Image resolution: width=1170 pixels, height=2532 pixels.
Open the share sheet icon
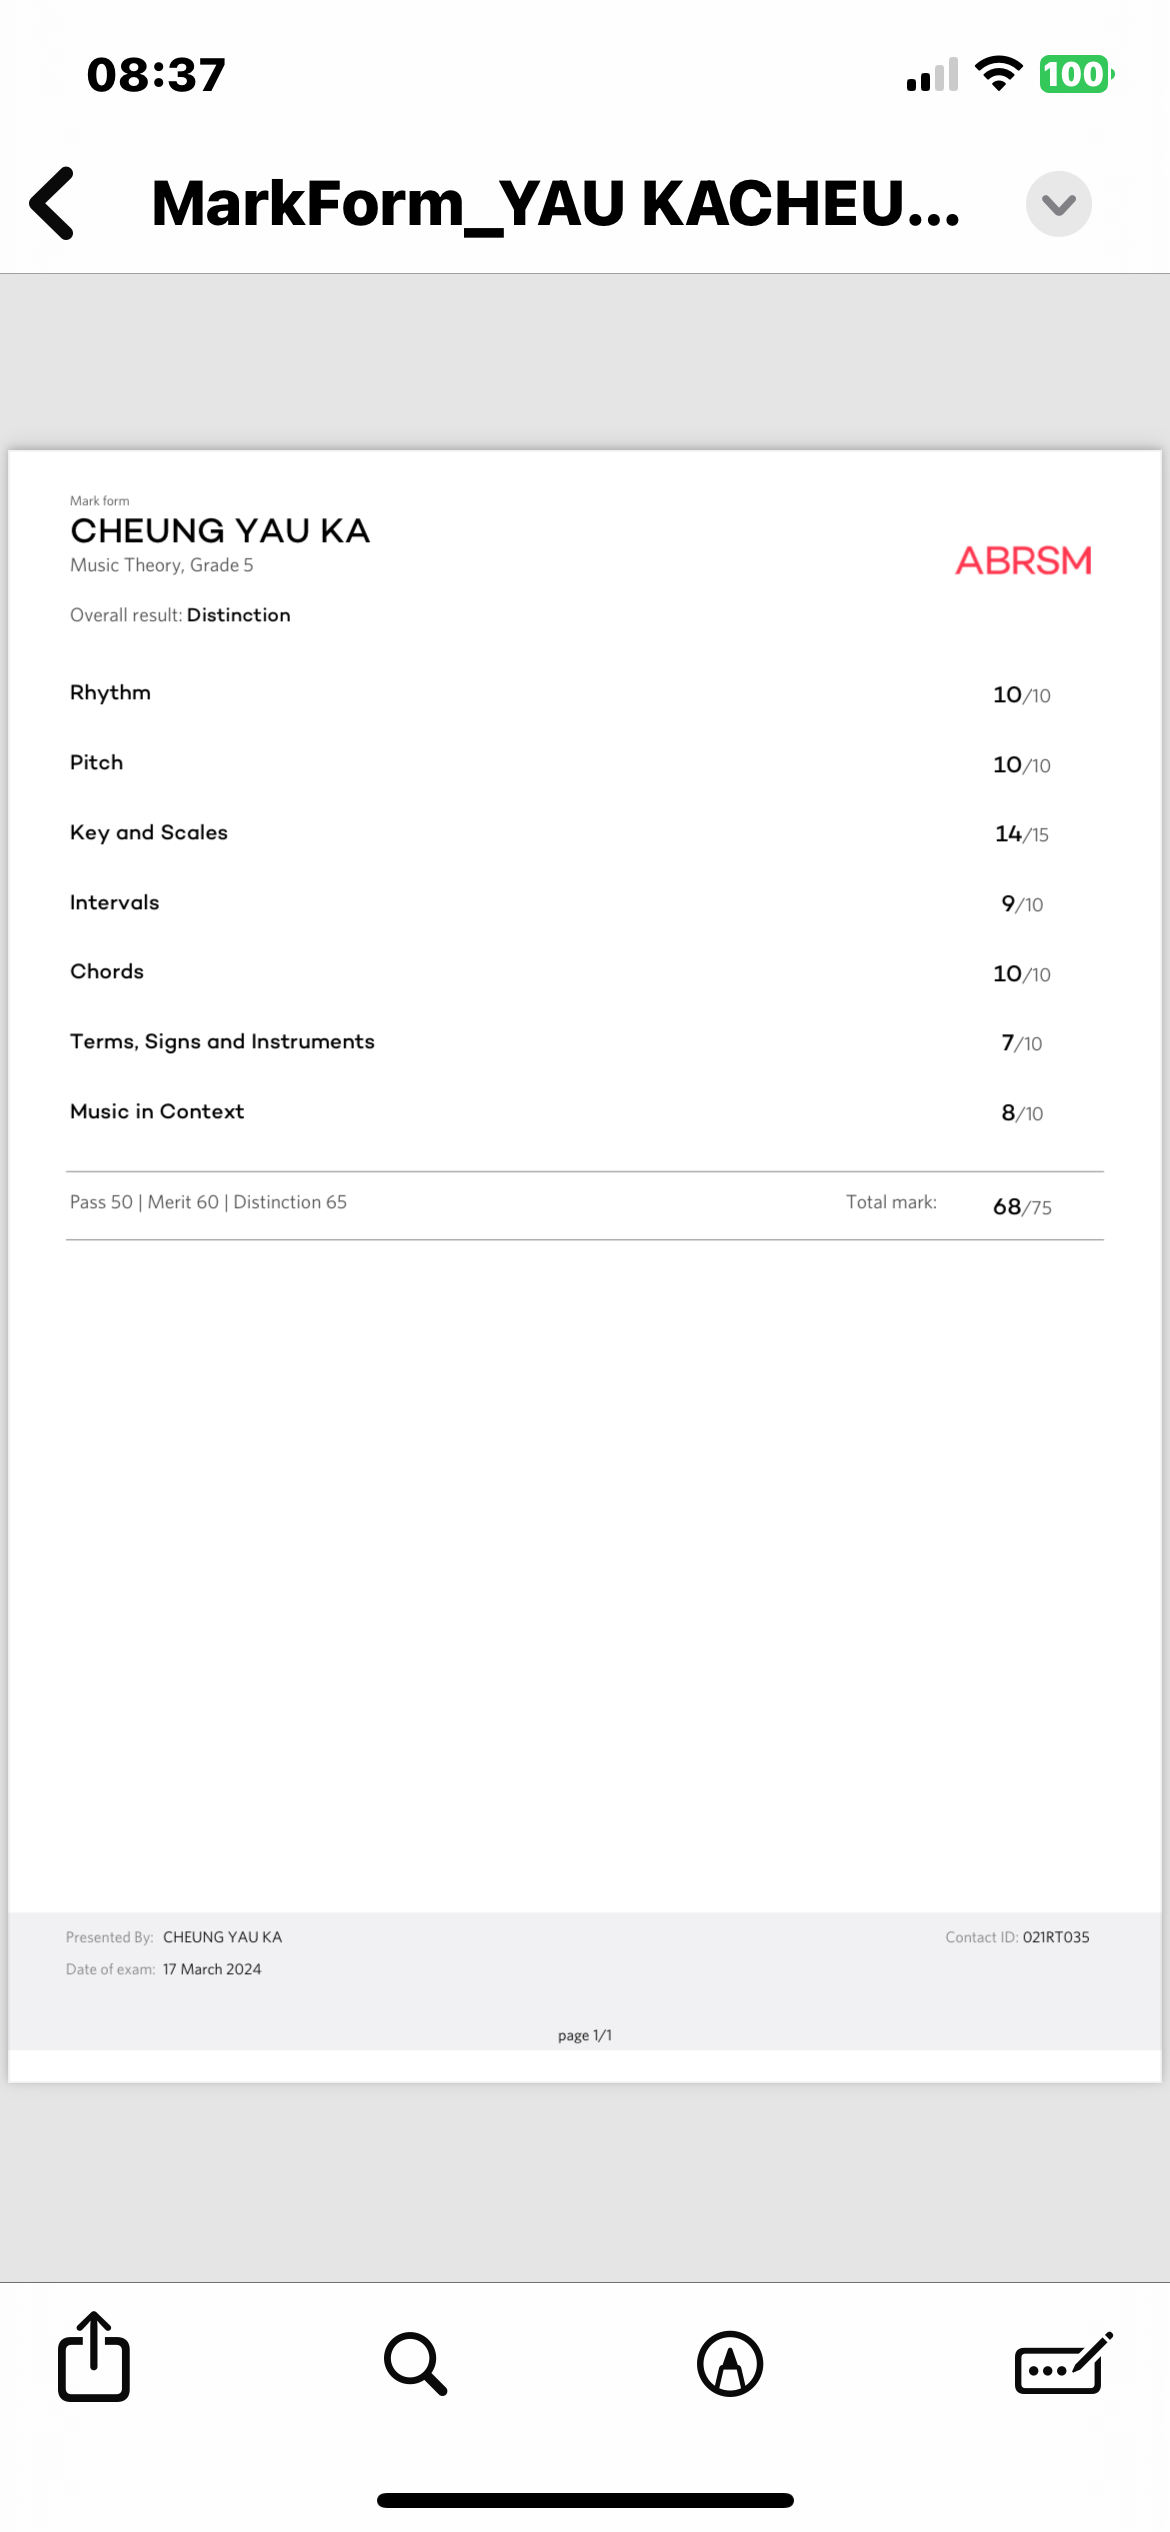coord(94,2359)
